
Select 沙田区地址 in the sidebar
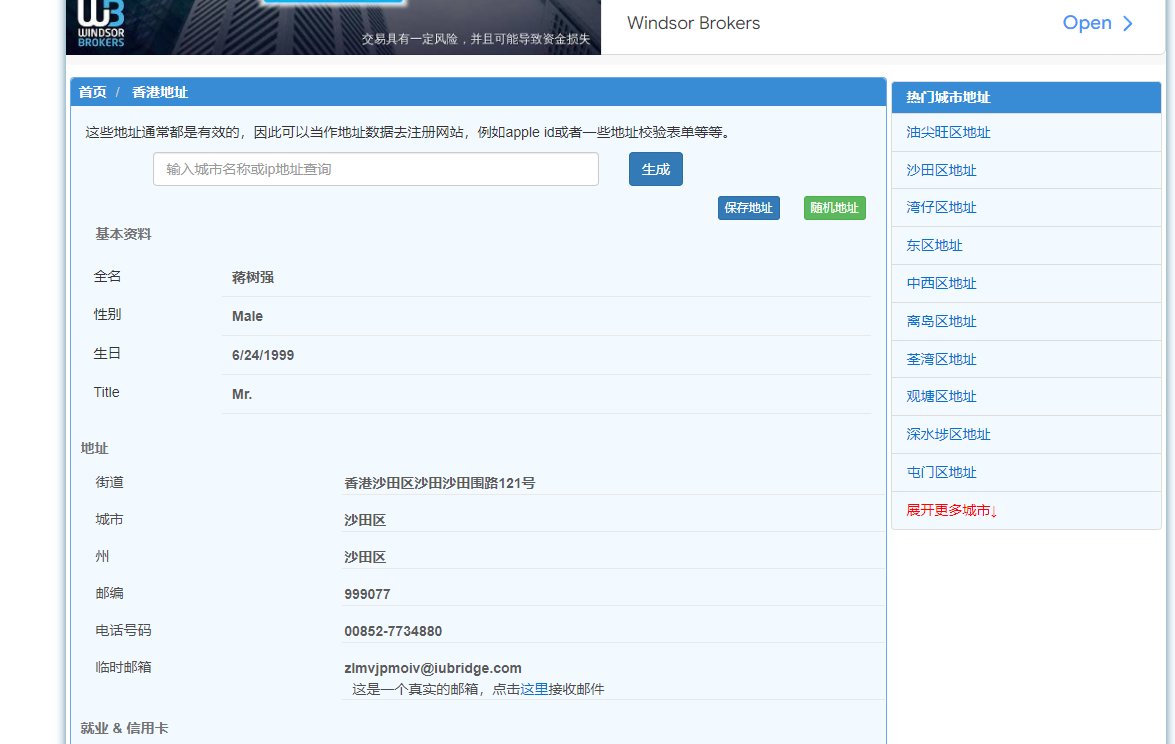[940, 170]
